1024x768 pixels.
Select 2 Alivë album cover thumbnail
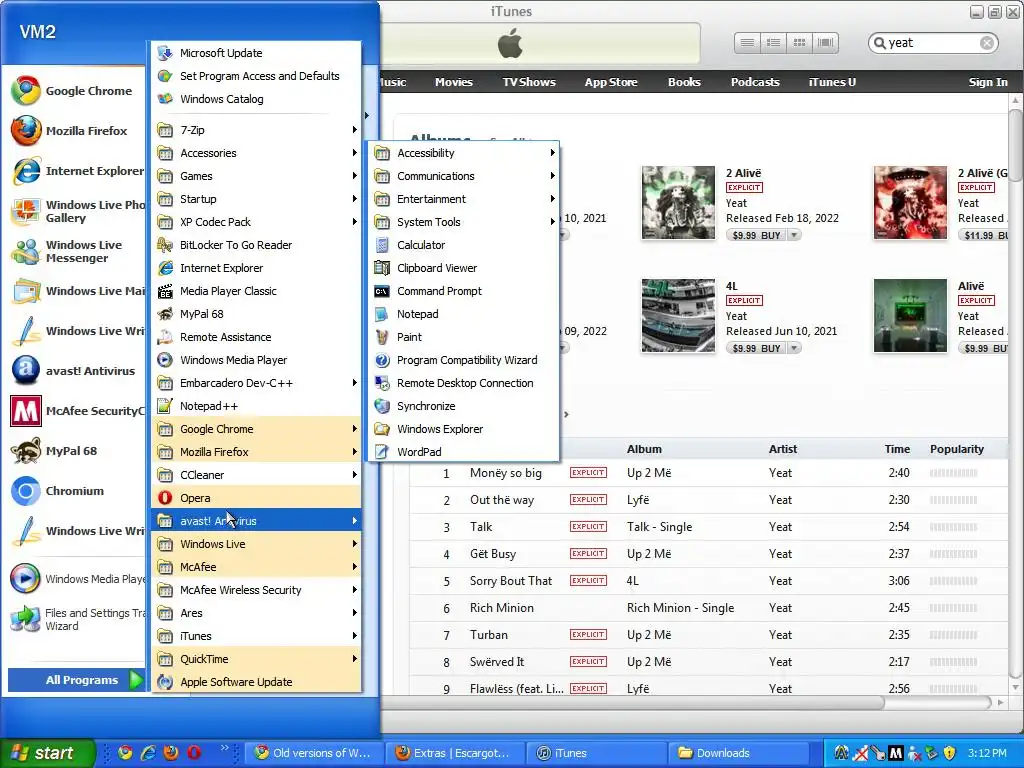[678, 202]
